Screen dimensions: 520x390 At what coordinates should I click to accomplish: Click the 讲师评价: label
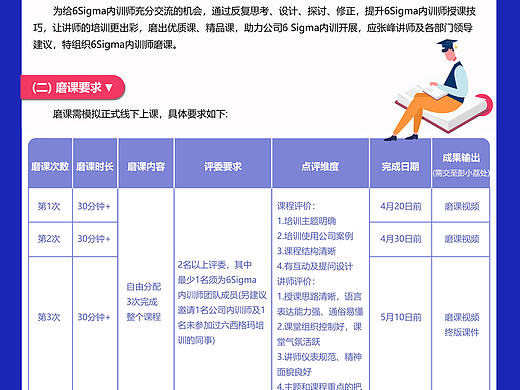296,281
